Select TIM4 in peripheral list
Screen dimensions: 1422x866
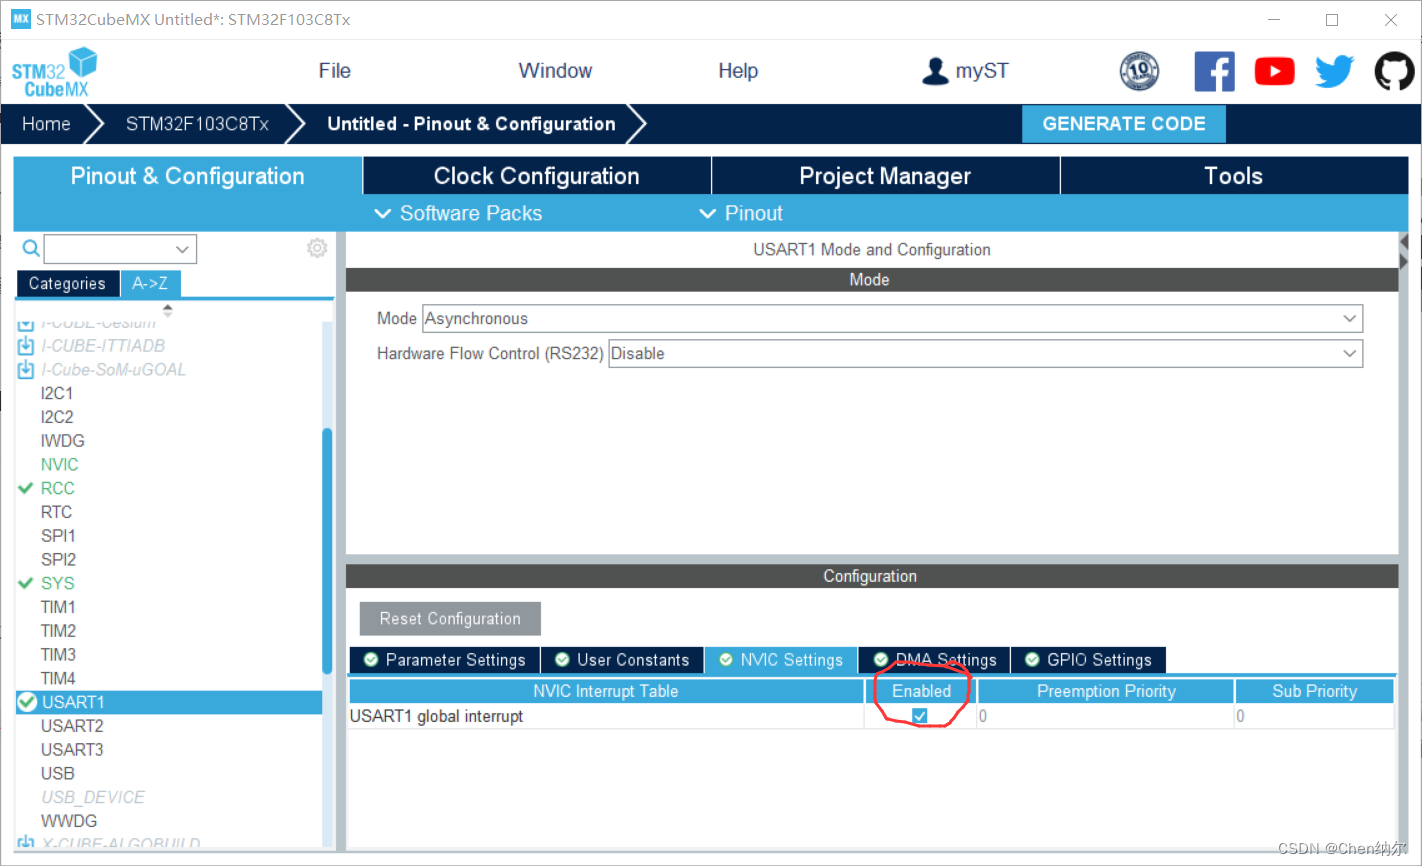pyautogui.click(x=58, y=679)
